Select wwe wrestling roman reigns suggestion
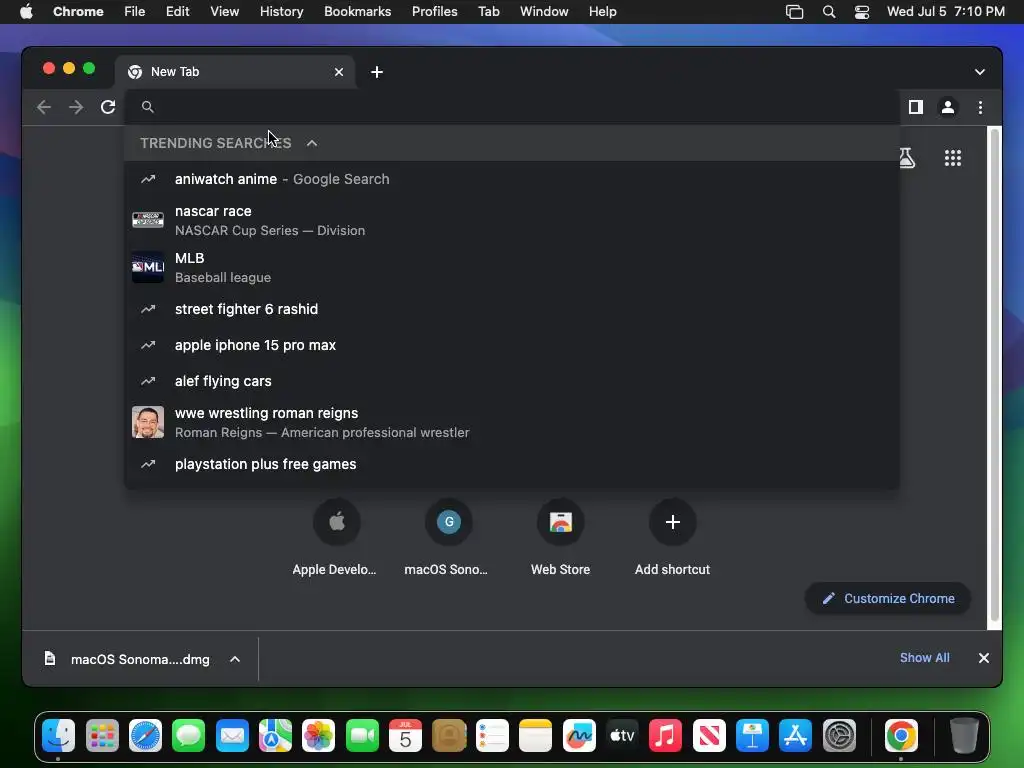The height and width of the screenshot is (768, 1024). click(511, 422)
